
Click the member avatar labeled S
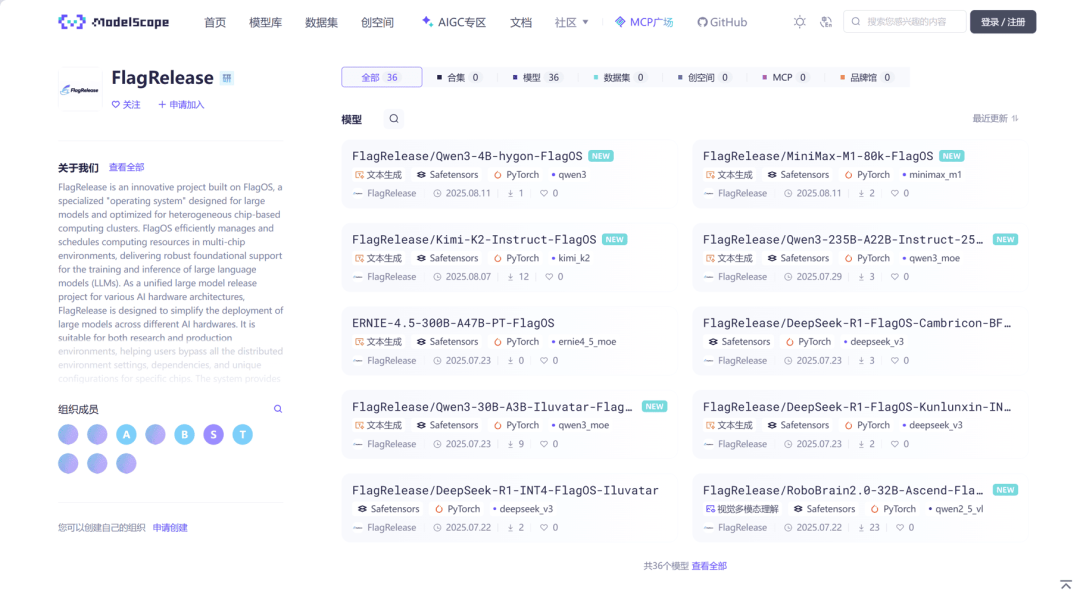[x=214, y=435]
